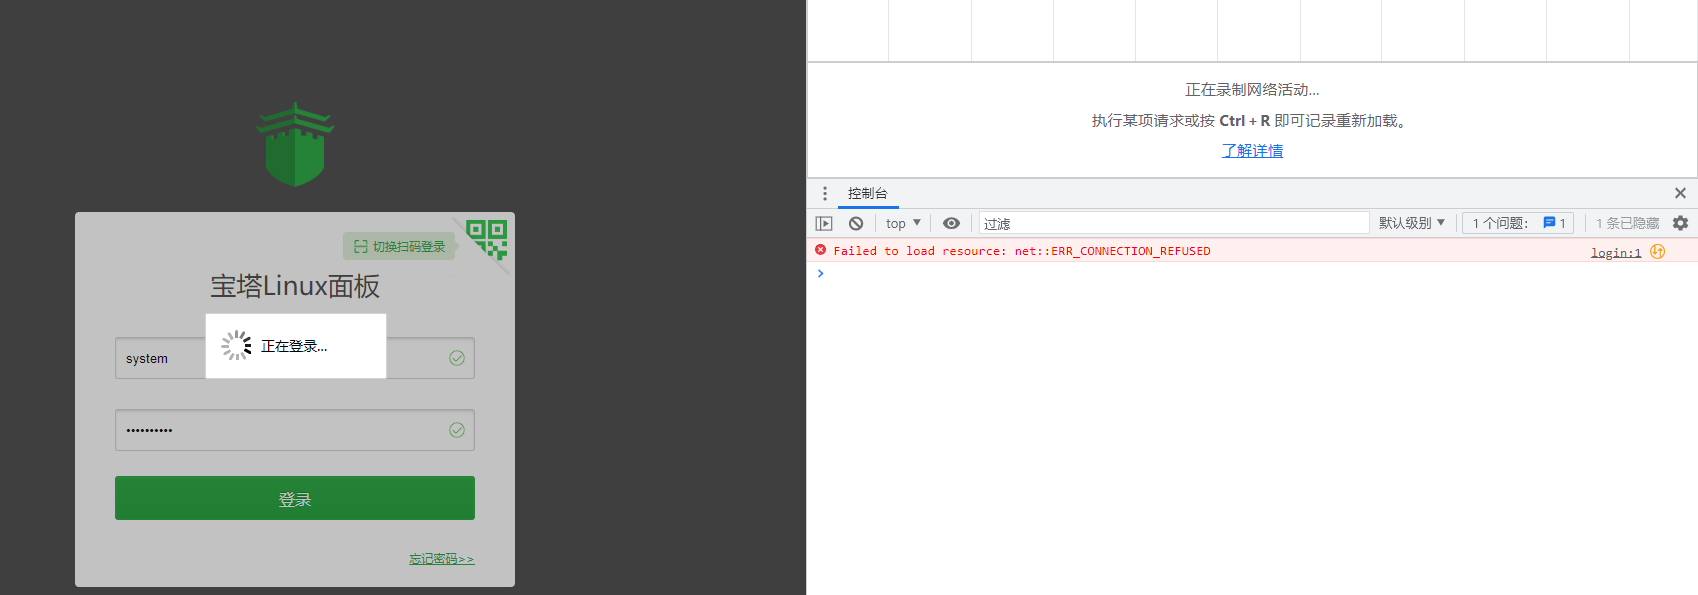Click the green Baota tower logo
1698x595 pixels.
coord(295,144)
